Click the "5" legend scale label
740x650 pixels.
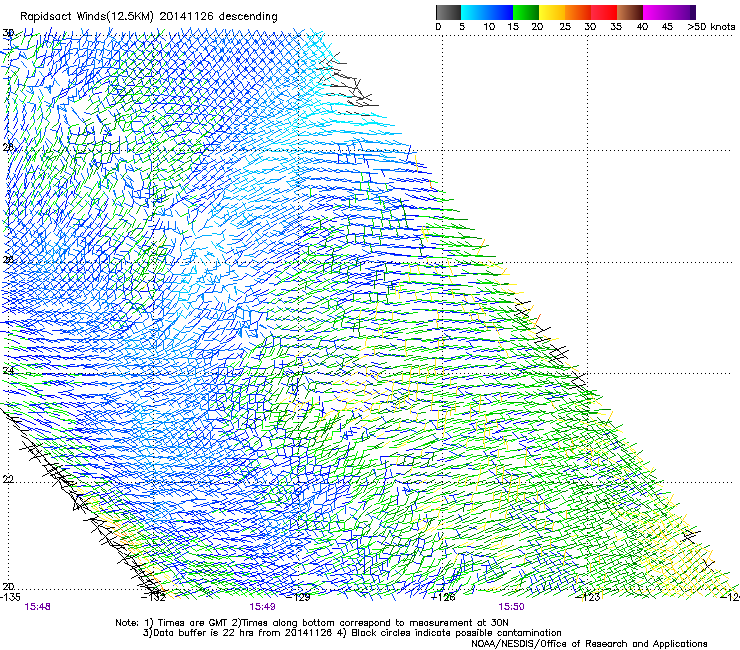point(462,27)
